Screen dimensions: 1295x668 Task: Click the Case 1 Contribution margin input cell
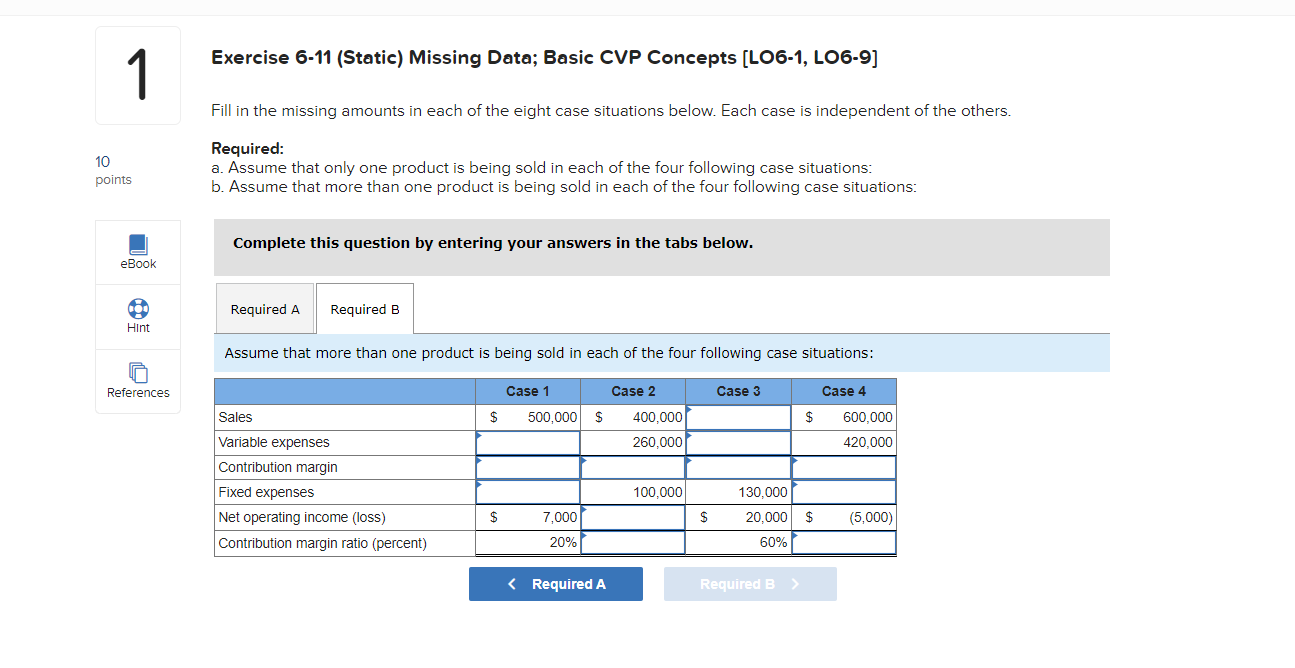pos(528,467)
